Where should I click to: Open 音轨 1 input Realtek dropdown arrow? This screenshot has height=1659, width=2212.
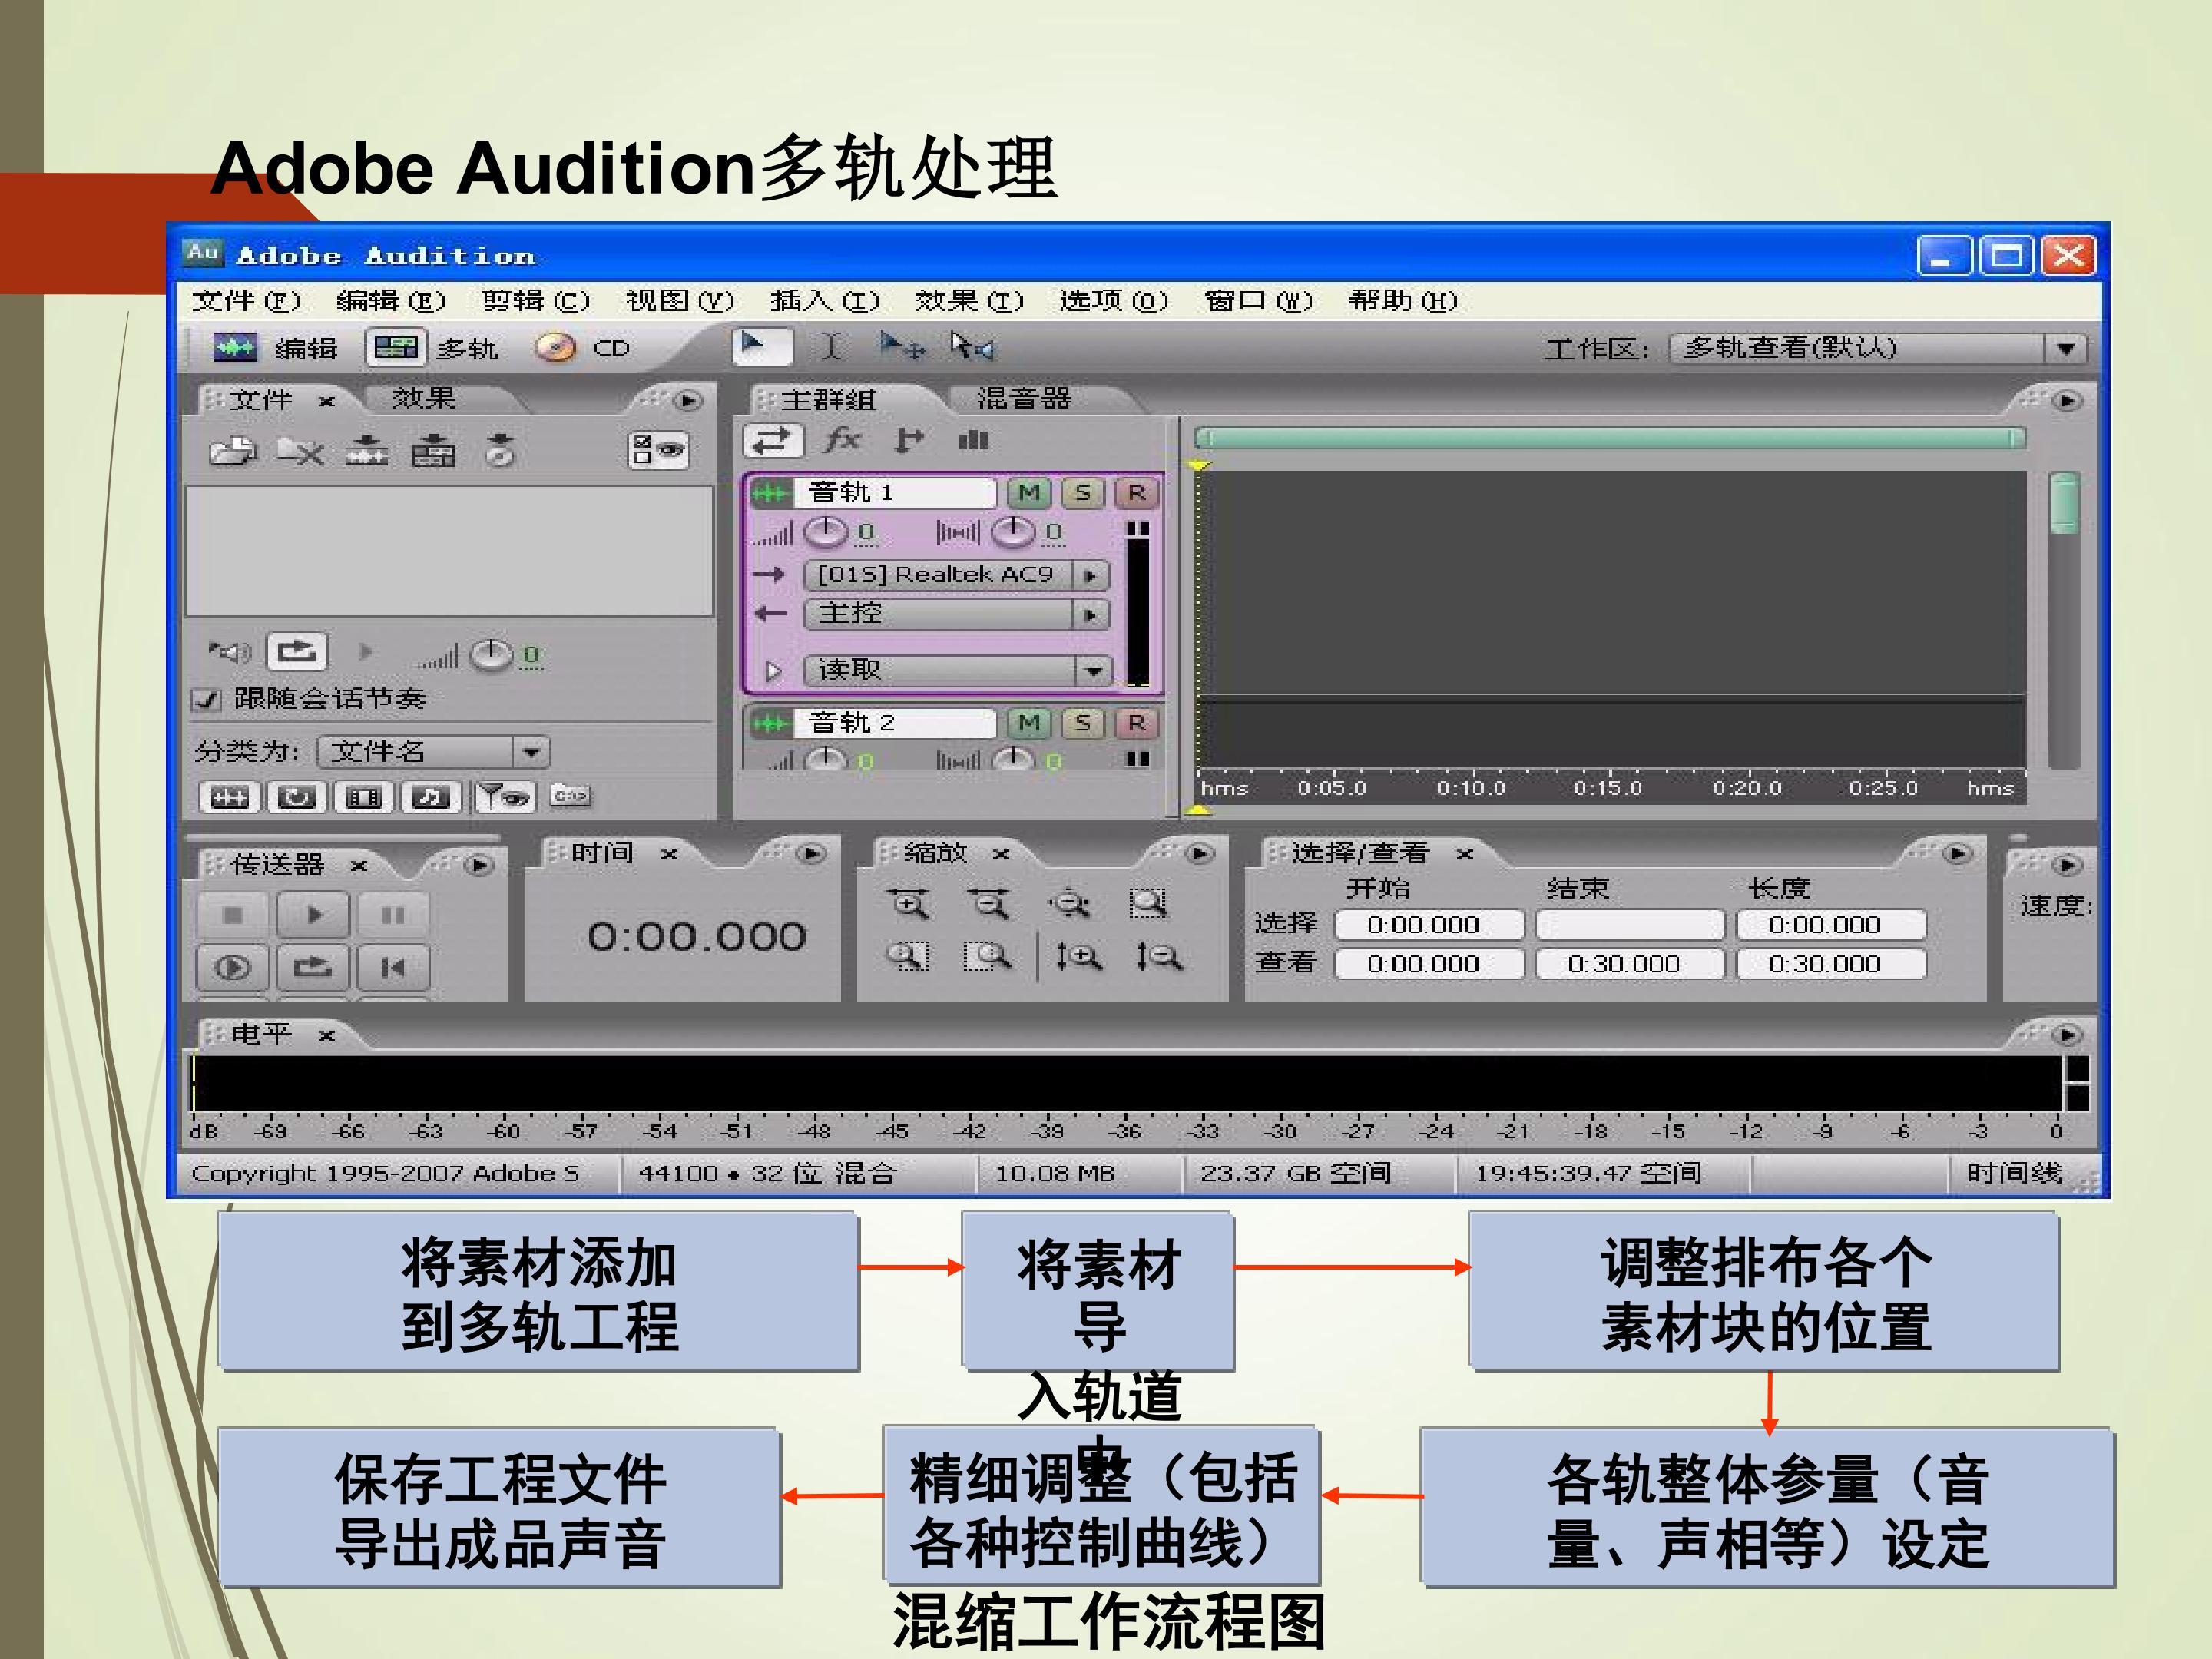tap(1091, 575)
